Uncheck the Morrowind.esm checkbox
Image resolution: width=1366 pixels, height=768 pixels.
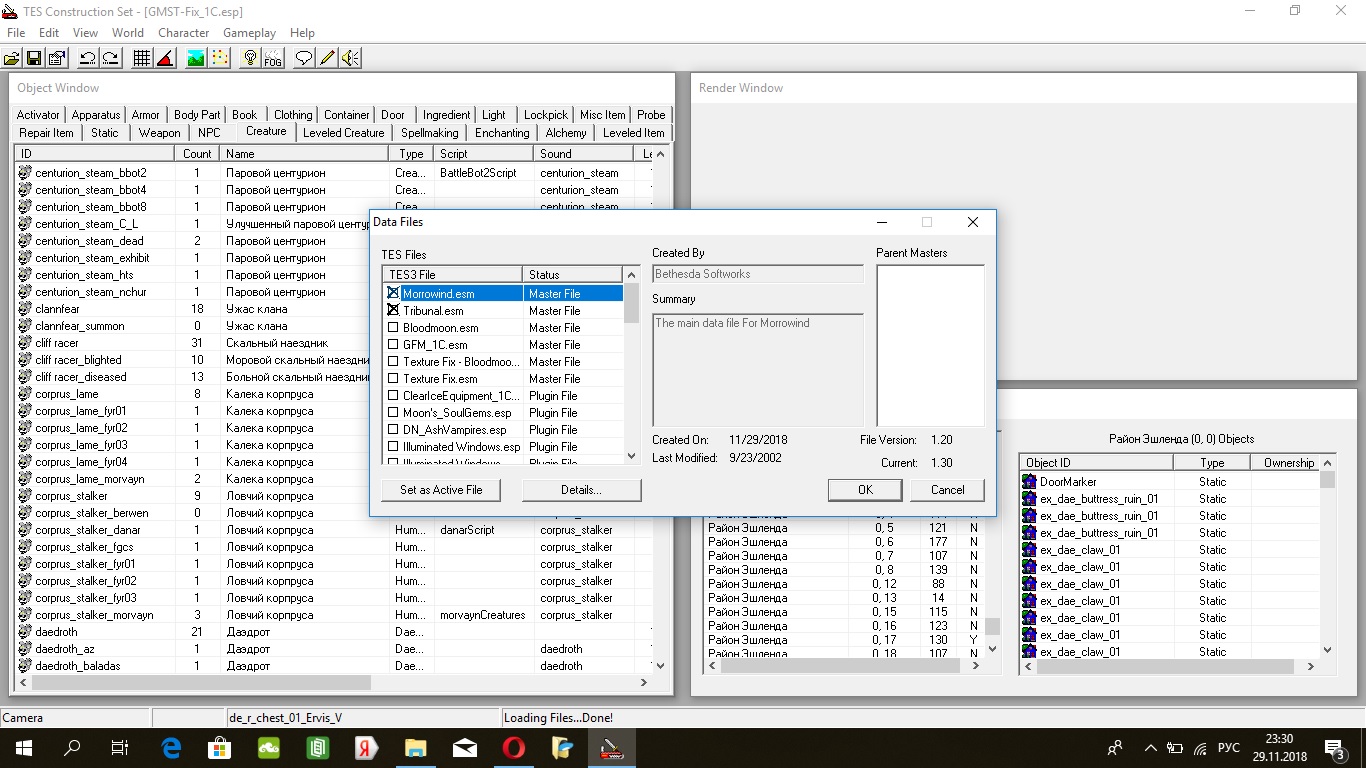tap(393, 294)
